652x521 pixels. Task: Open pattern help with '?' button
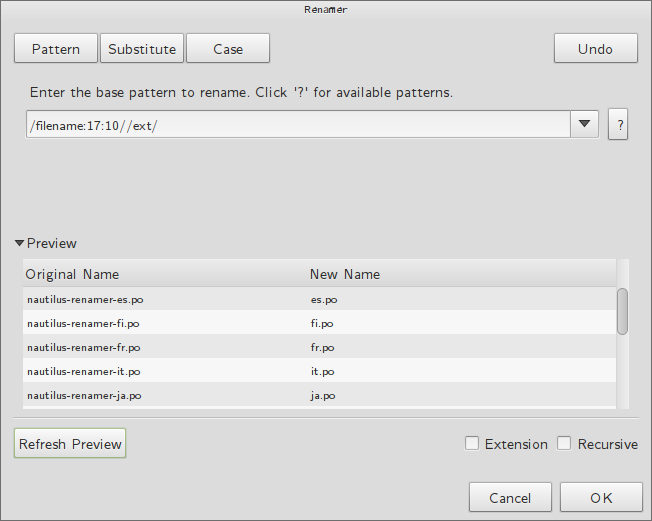(618, 125)
